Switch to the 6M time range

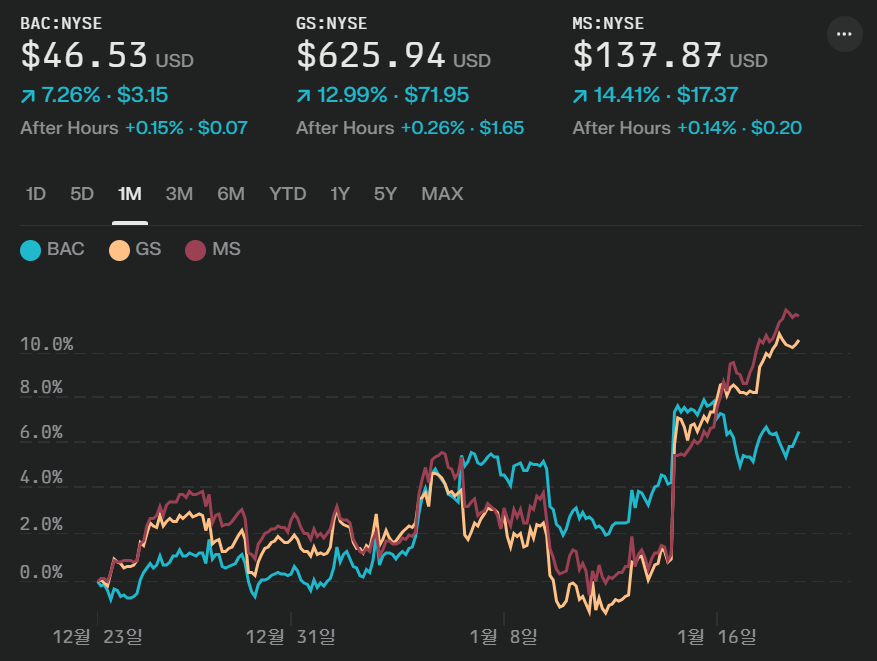[231, 194]
